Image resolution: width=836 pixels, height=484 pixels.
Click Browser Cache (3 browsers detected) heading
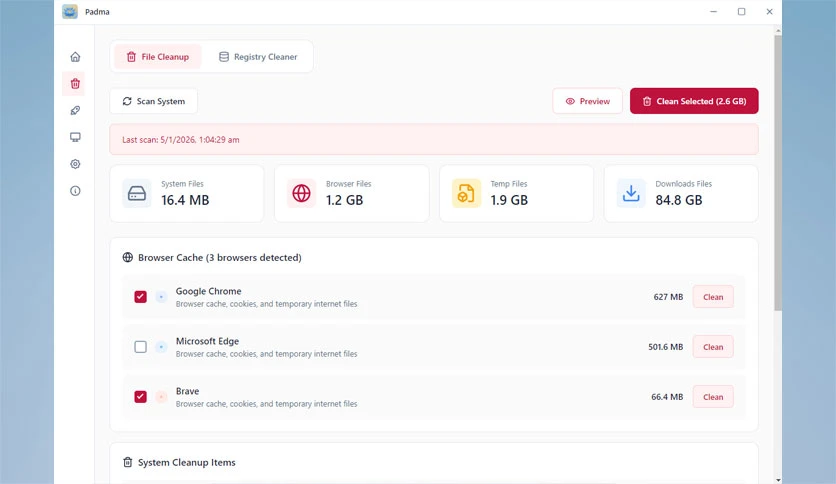click(220, 257)
